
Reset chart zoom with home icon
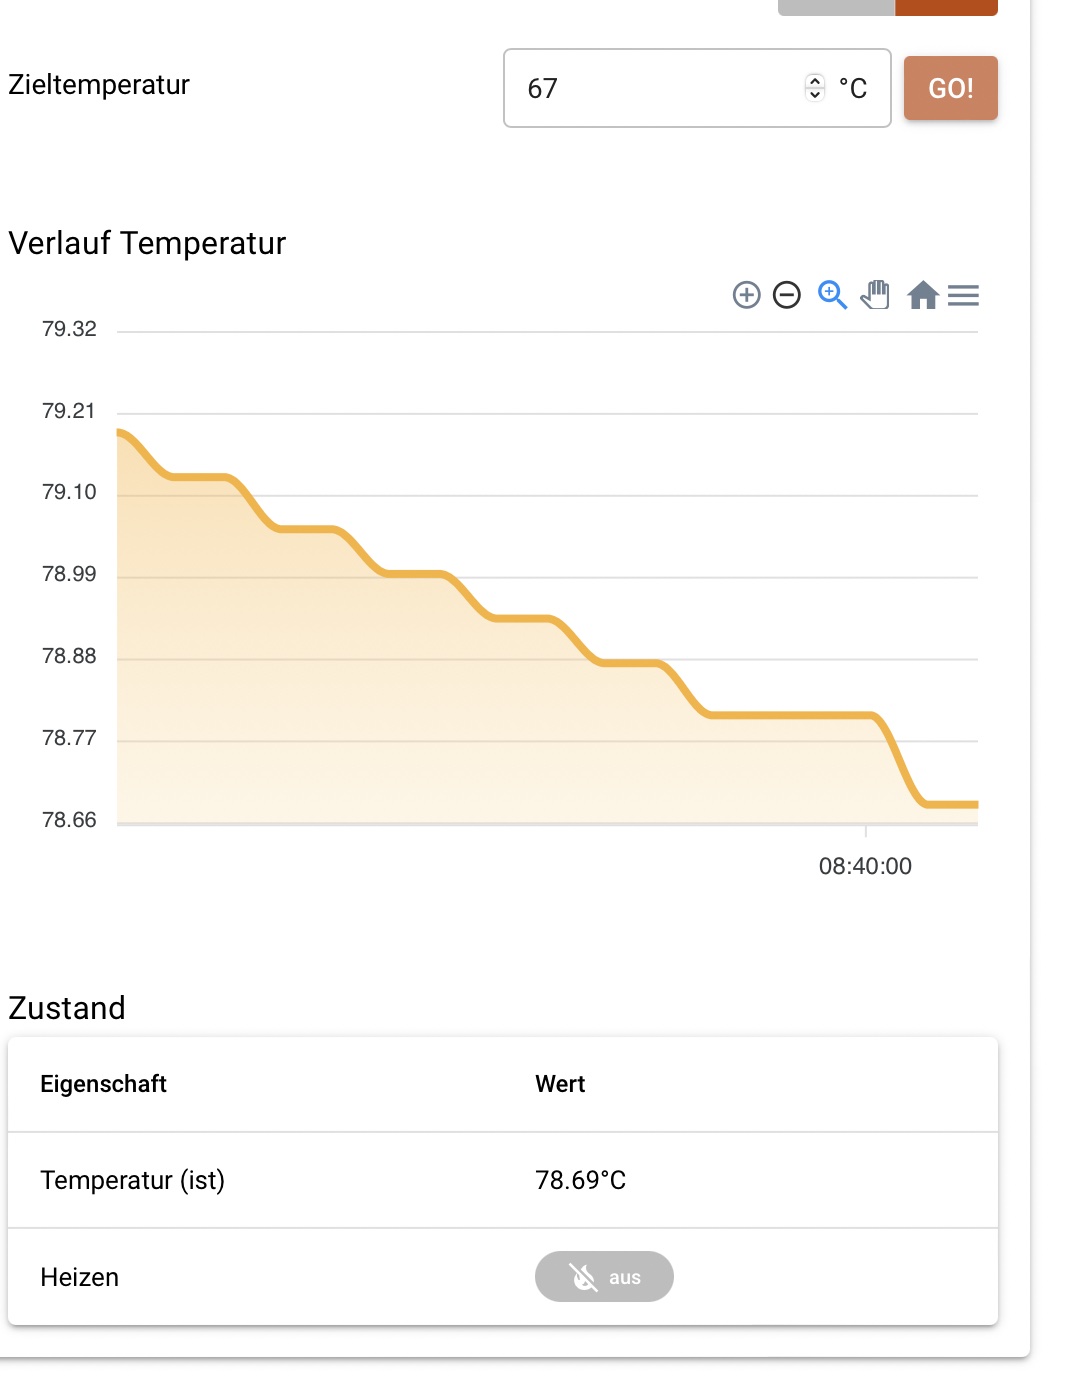[x=922, y=295]
